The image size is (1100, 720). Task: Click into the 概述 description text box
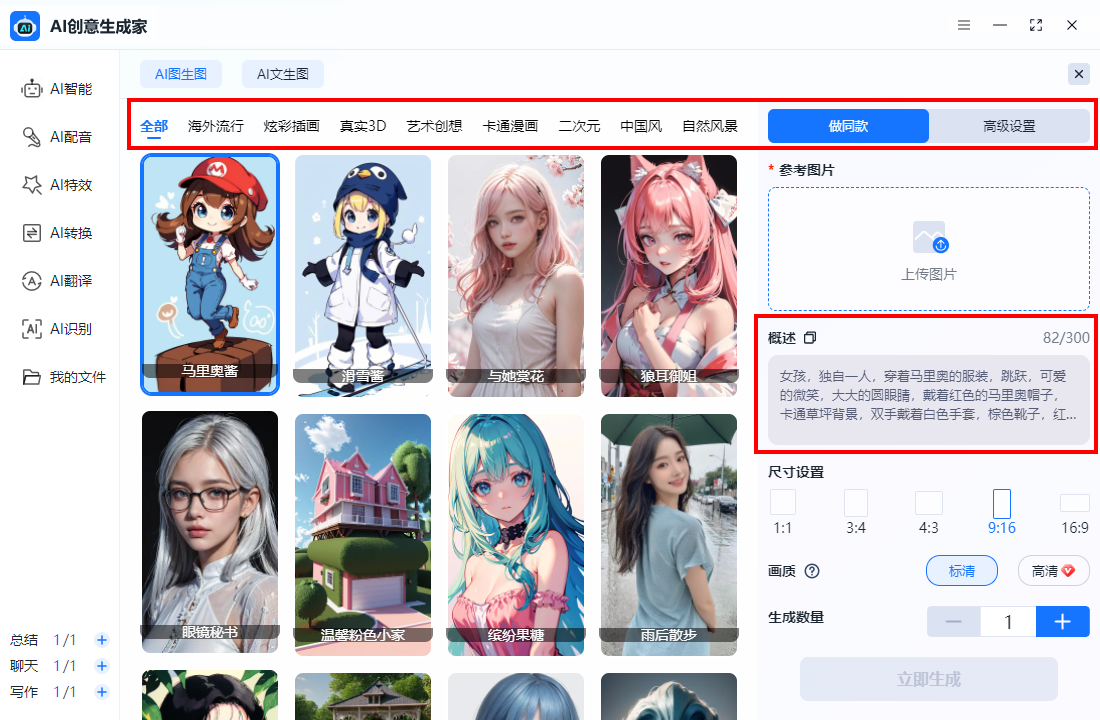point(929,400)
